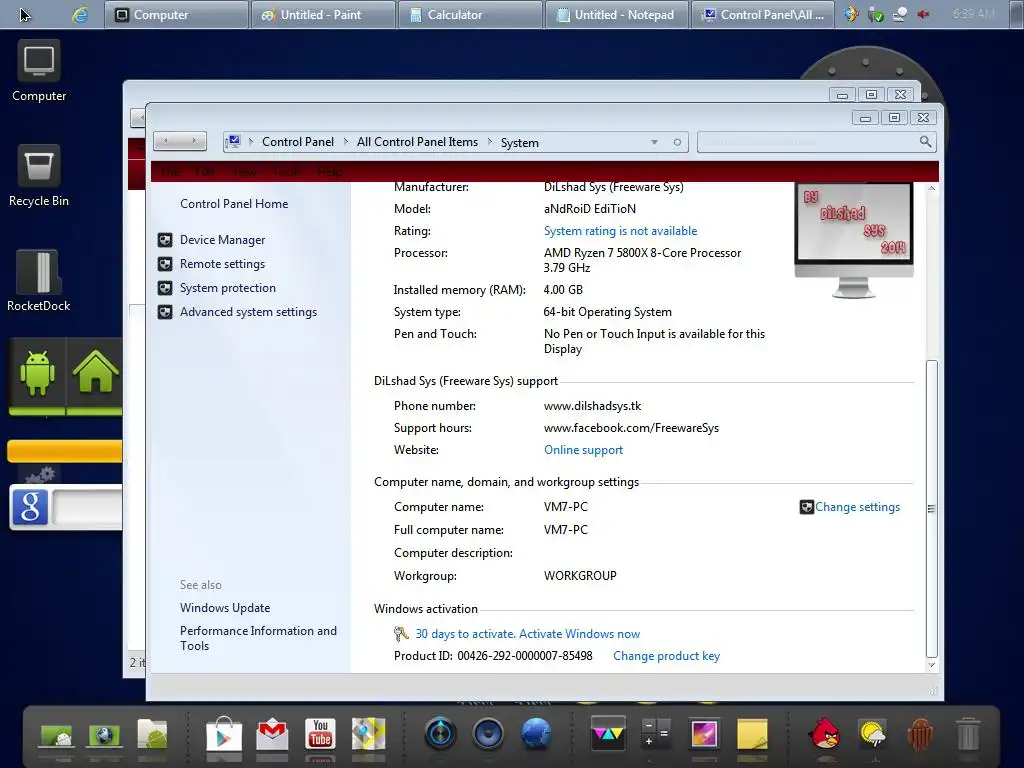
Task: Switch to the Calculator taskbar button
Action: point(470,14)
